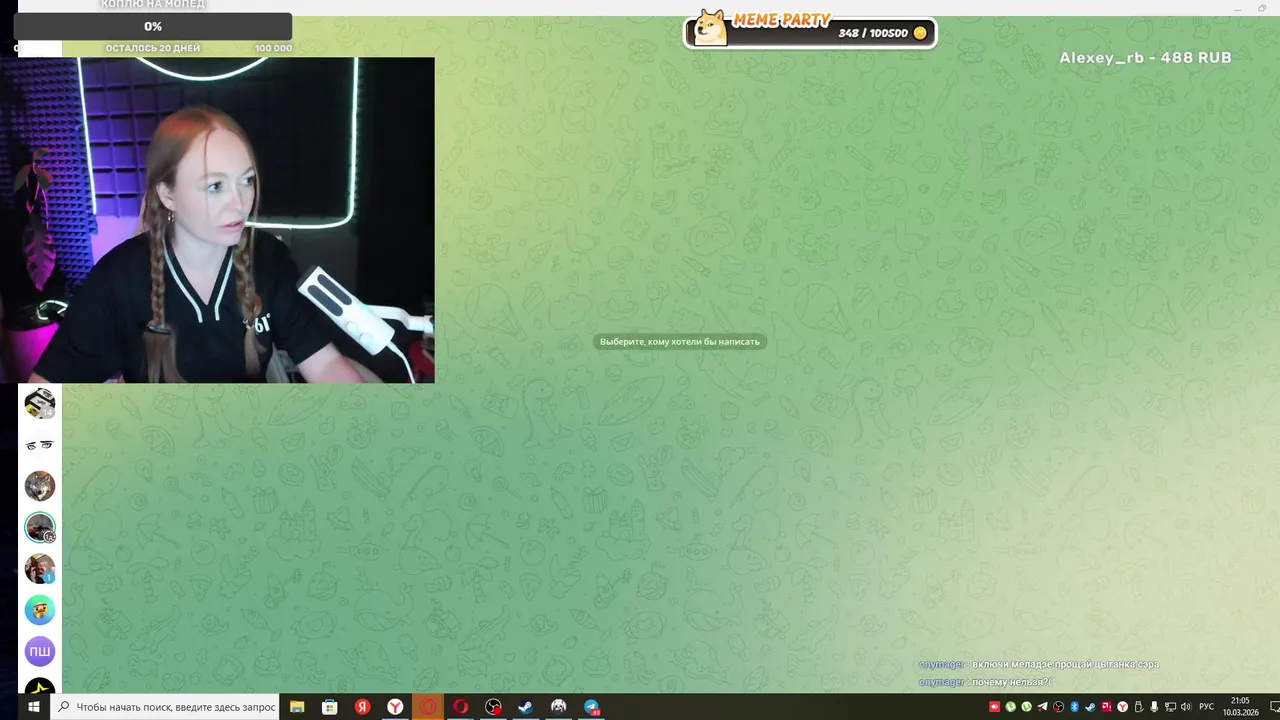Open the red Yandex taskbar icon
This screenshot has height=720, width=1280.
[363, 707]
